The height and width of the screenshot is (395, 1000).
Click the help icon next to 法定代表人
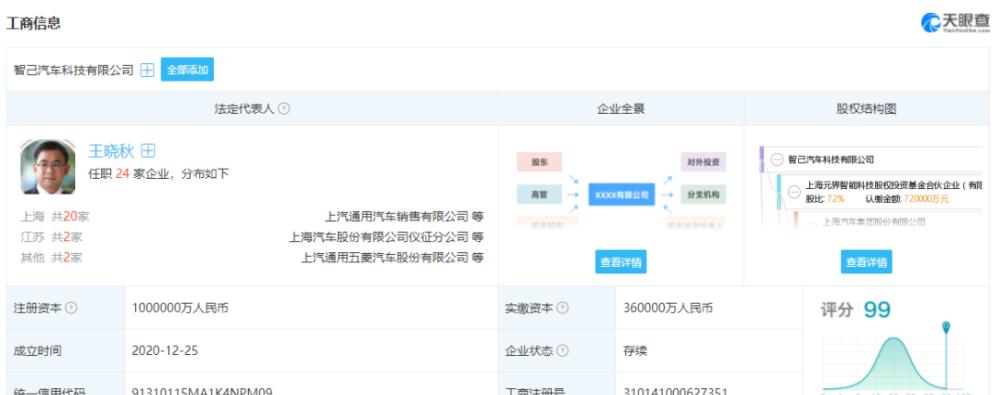click(x=284, y=108)
